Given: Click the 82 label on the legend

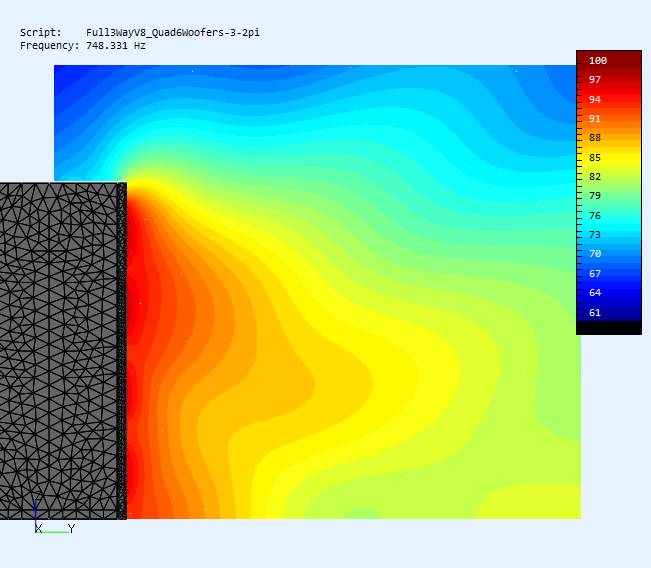Looking at the screenshot, I should (595, 177).
